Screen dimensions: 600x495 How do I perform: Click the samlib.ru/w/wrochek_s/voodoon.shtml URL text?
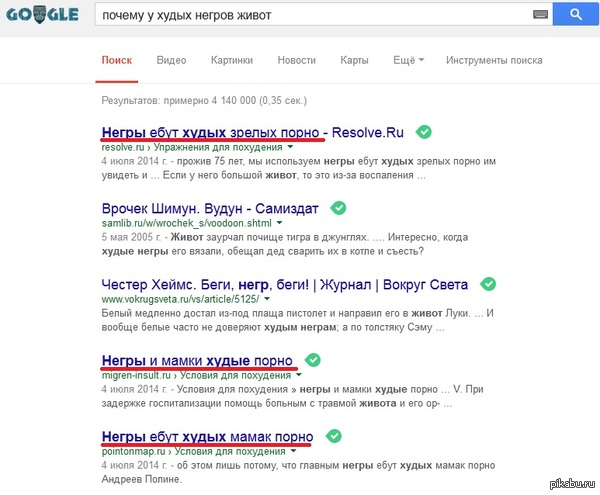(x=187, y=223)
